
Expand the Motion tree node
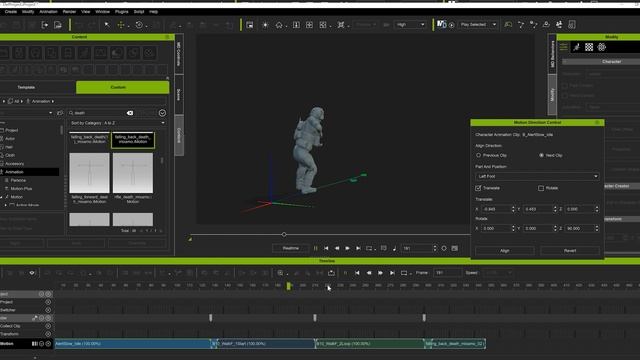click(2, 197)
